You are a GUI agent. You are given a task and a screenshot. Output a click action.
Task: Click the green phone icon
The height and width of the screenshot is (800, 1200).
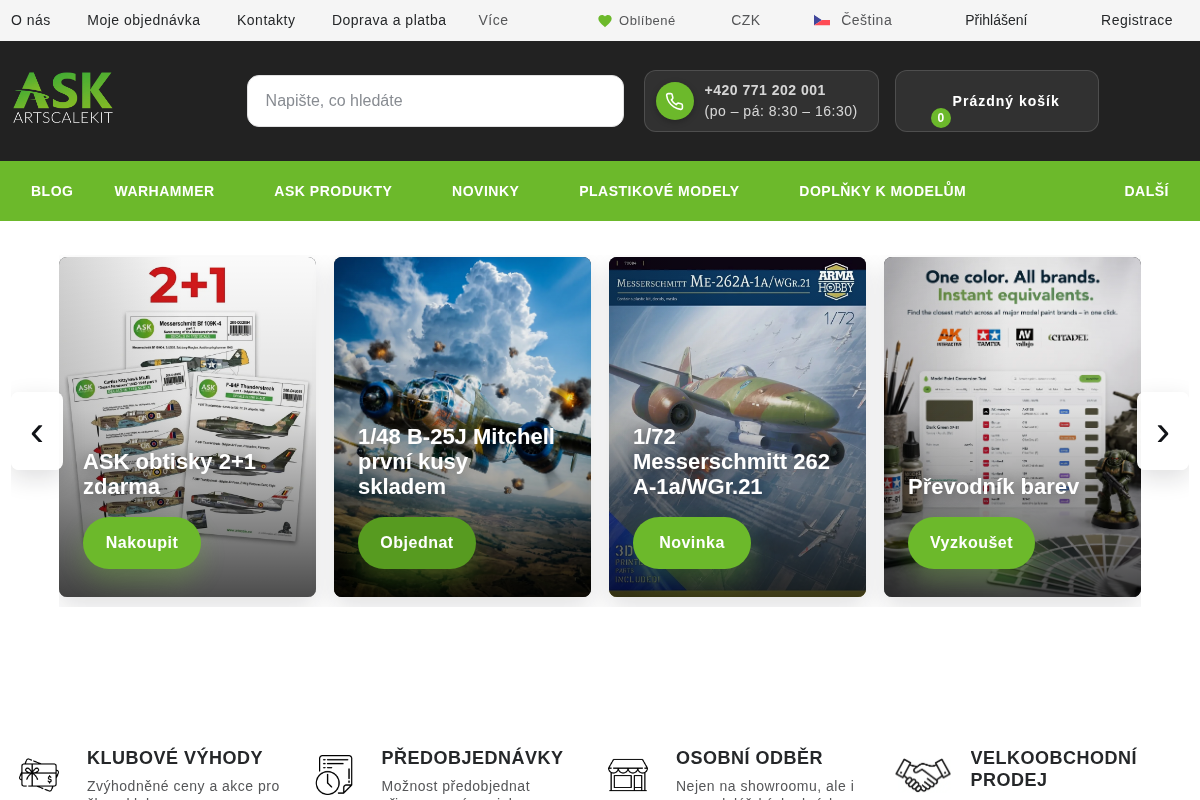675,101
